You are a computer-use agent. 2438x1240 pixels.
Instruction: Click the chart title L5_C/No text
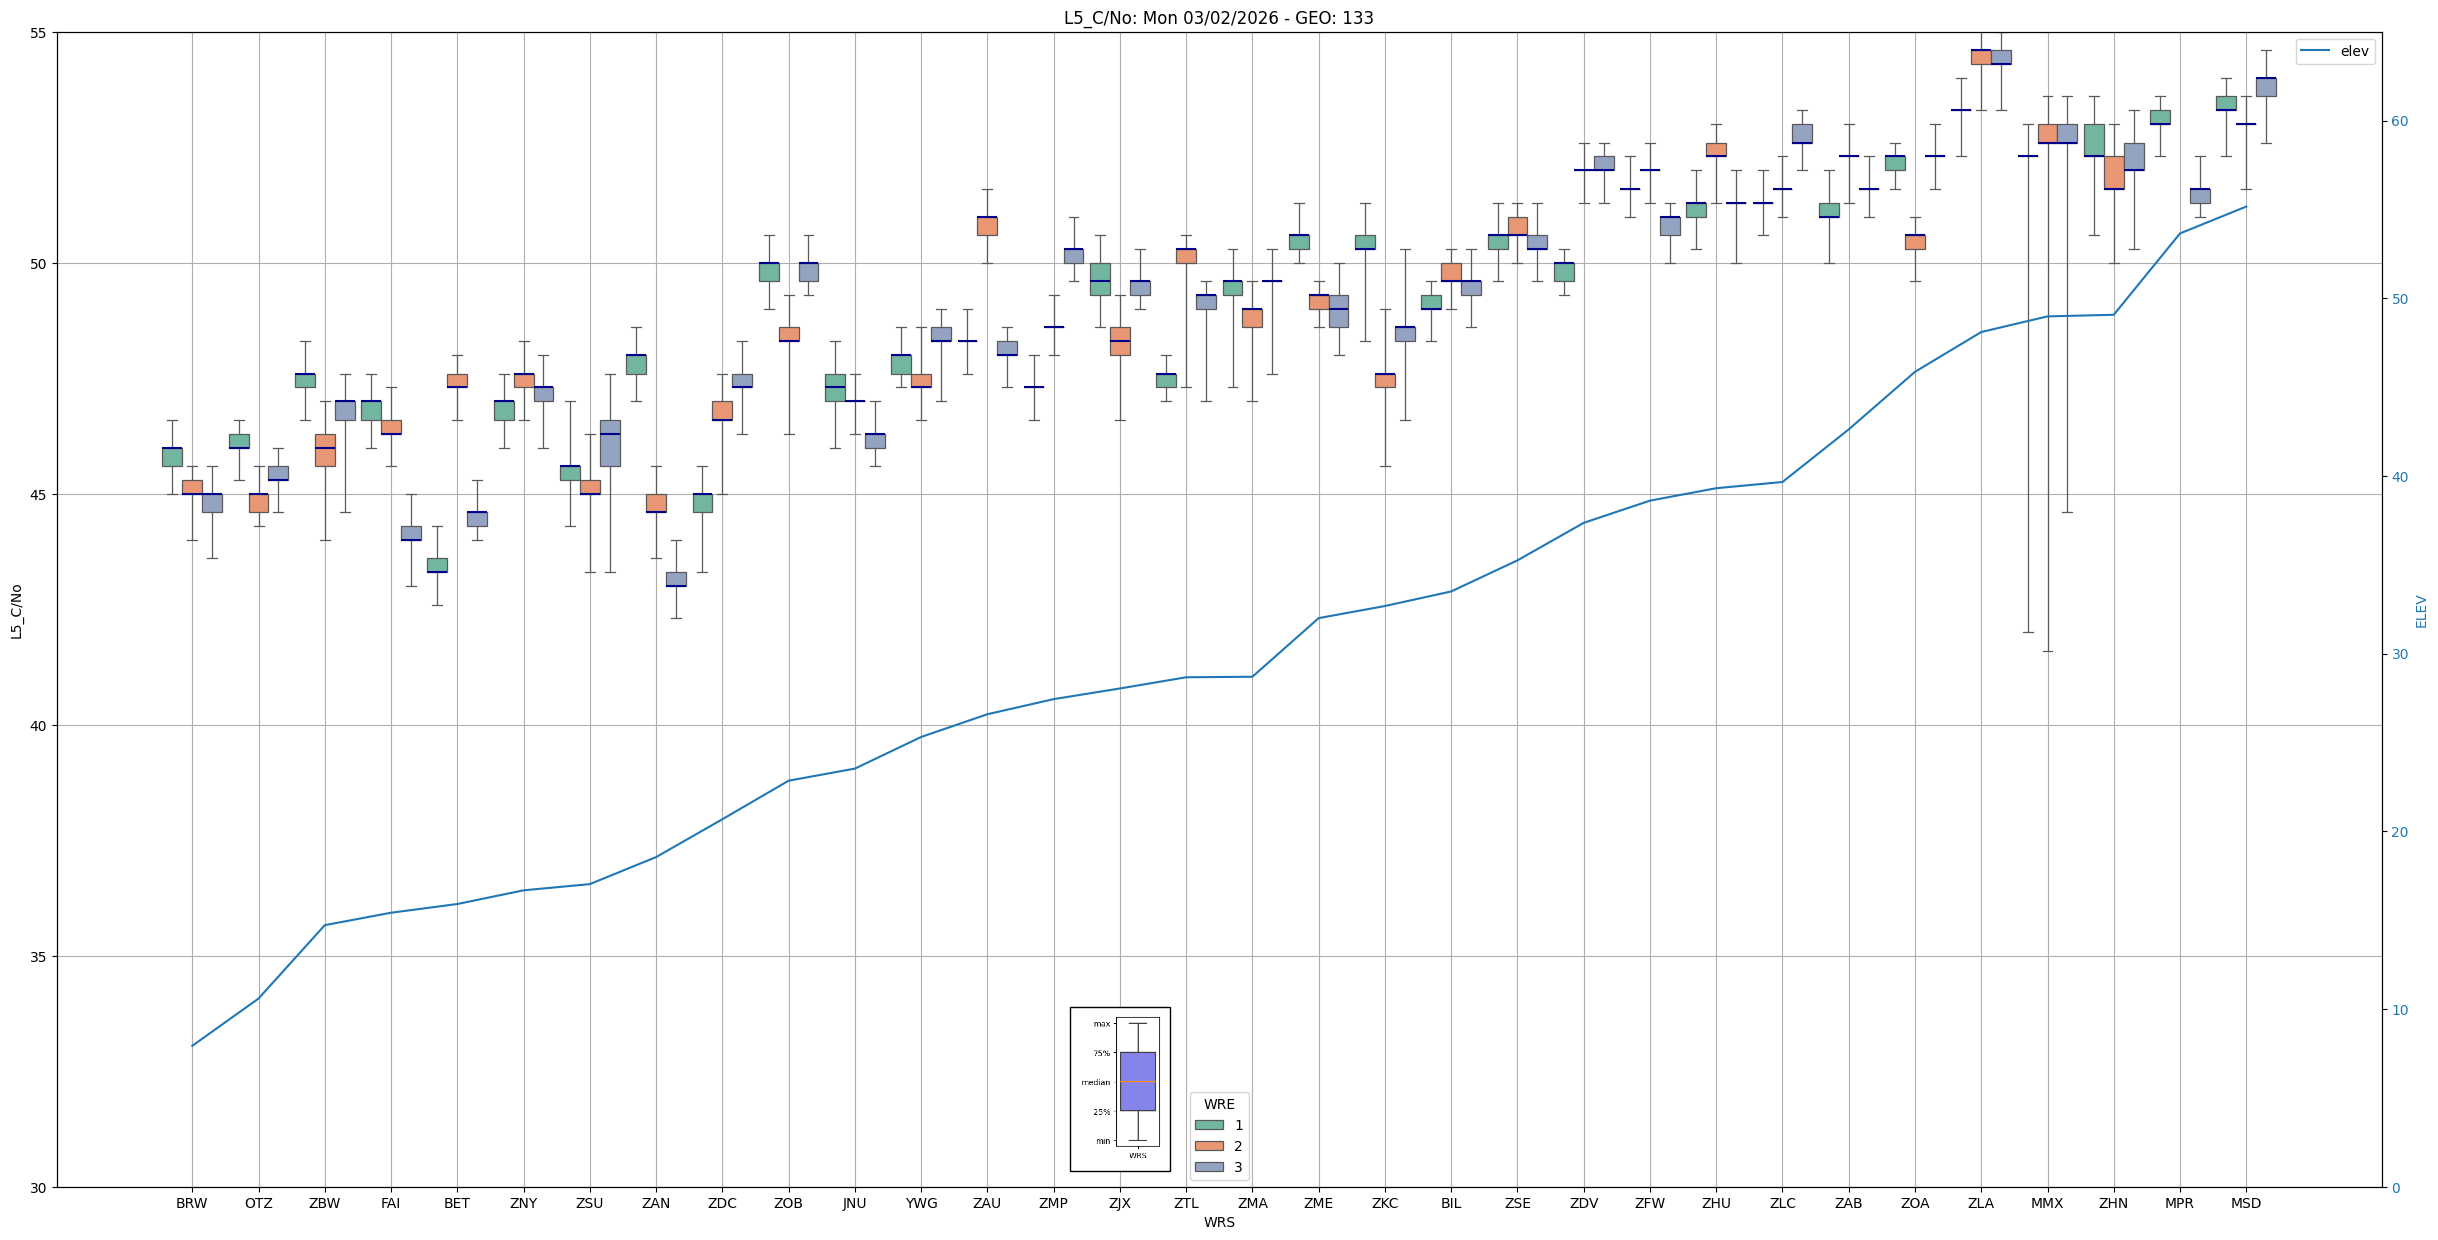[x=1218, y=18]
